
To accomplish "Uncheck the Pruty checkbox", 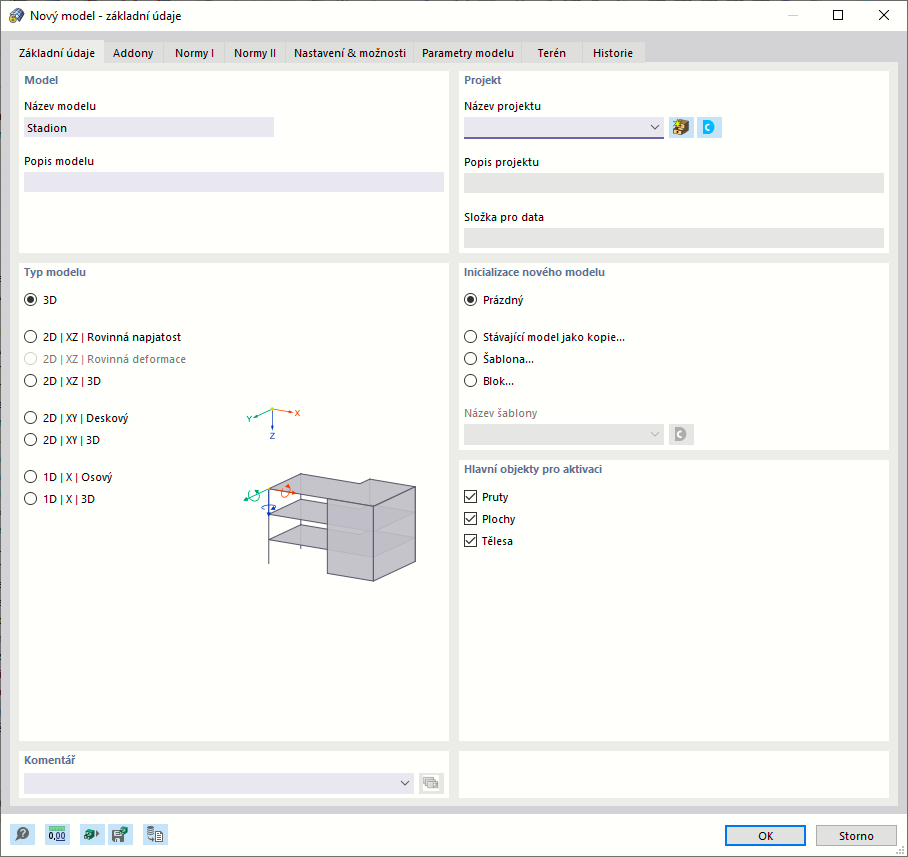I will tap(471, 497).
